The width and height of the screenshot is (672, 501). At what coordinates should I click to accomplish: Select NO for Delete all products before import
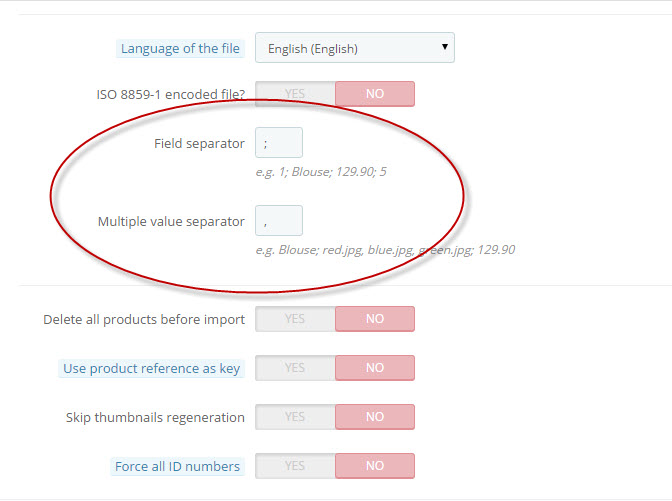pos(375,319)
